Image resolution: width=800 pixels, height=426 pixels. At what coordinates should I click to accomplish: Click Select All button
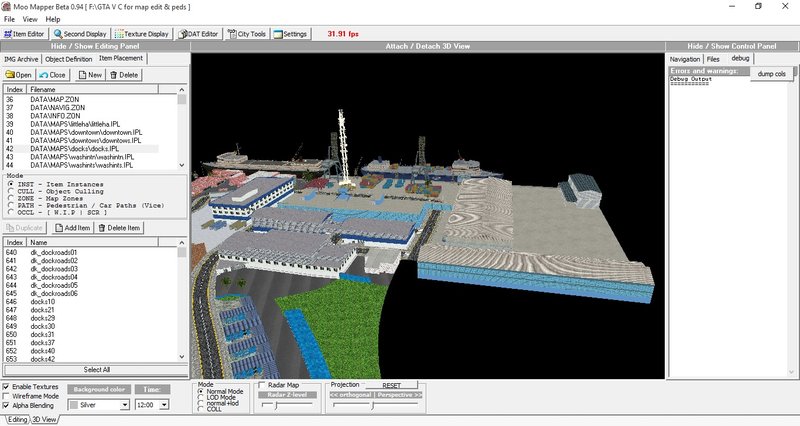[96, 370]
